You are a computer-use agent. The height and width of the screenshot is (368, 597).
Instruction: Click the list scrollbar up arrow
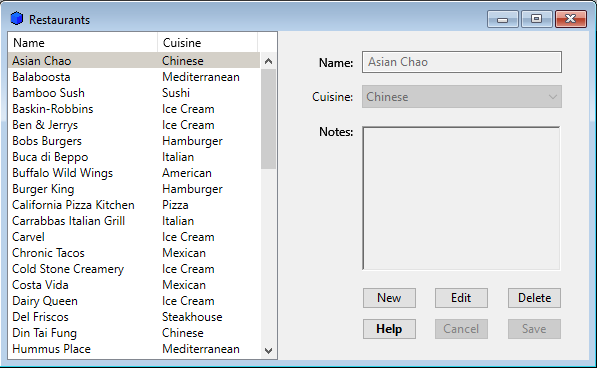tap(268, 61)
